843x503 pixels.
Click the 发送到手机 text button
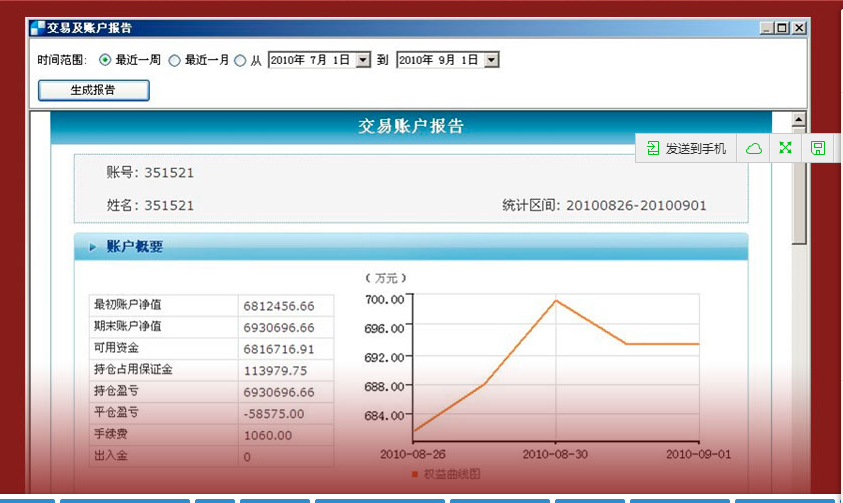point(695,148)
